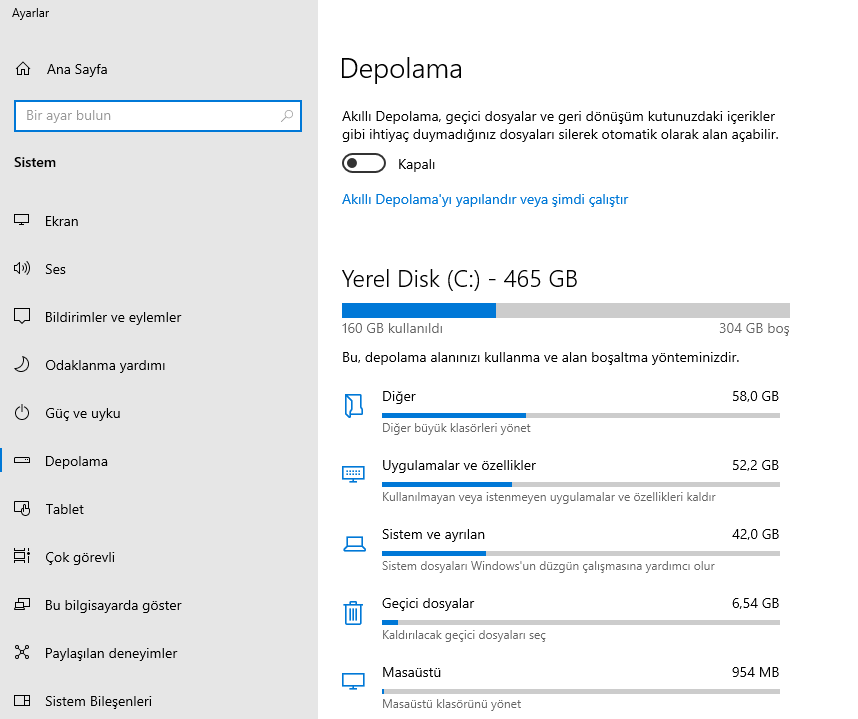This screenshot has height=719, width=858.
Task: Select Paylaşılan deneyimler in the sidebar
Action: (x=110, y=653)
